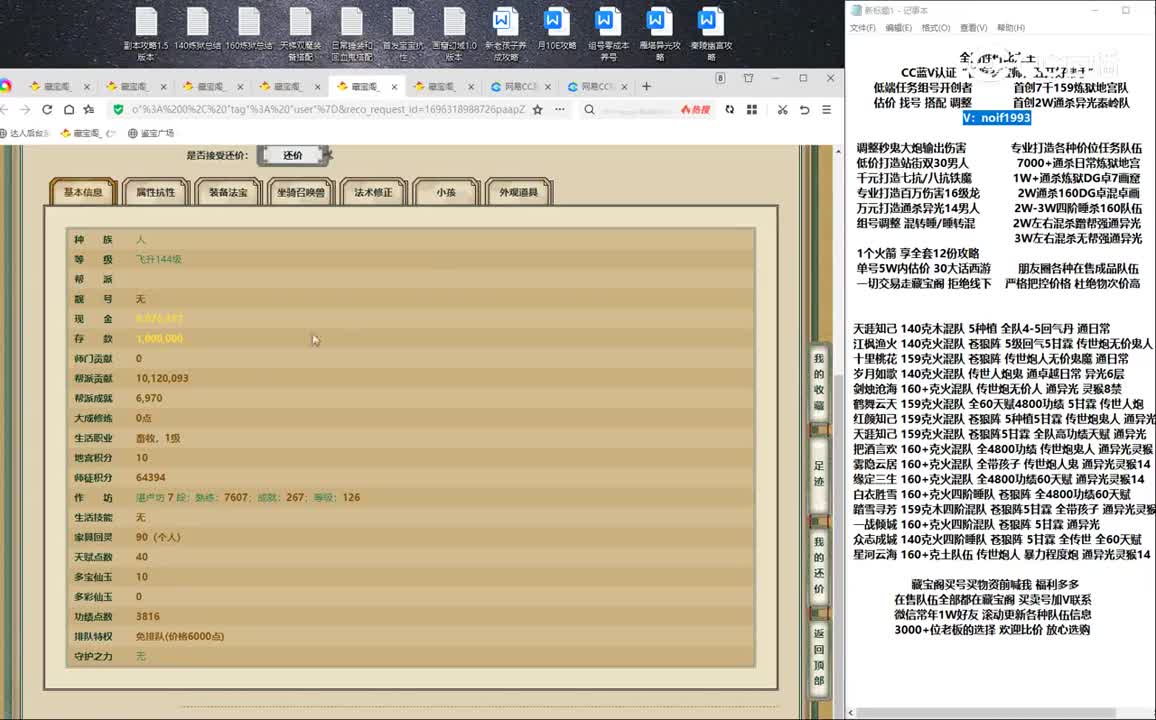Open Notepad 查看(V) menu

pos(973,28)
